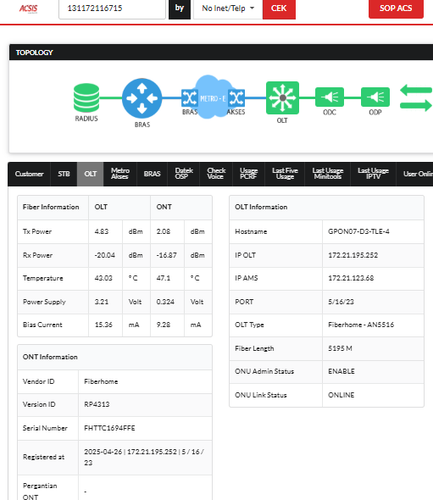Select the OLT tab
Viewport: 433px width, 500px height.
(x=90, y=174)
